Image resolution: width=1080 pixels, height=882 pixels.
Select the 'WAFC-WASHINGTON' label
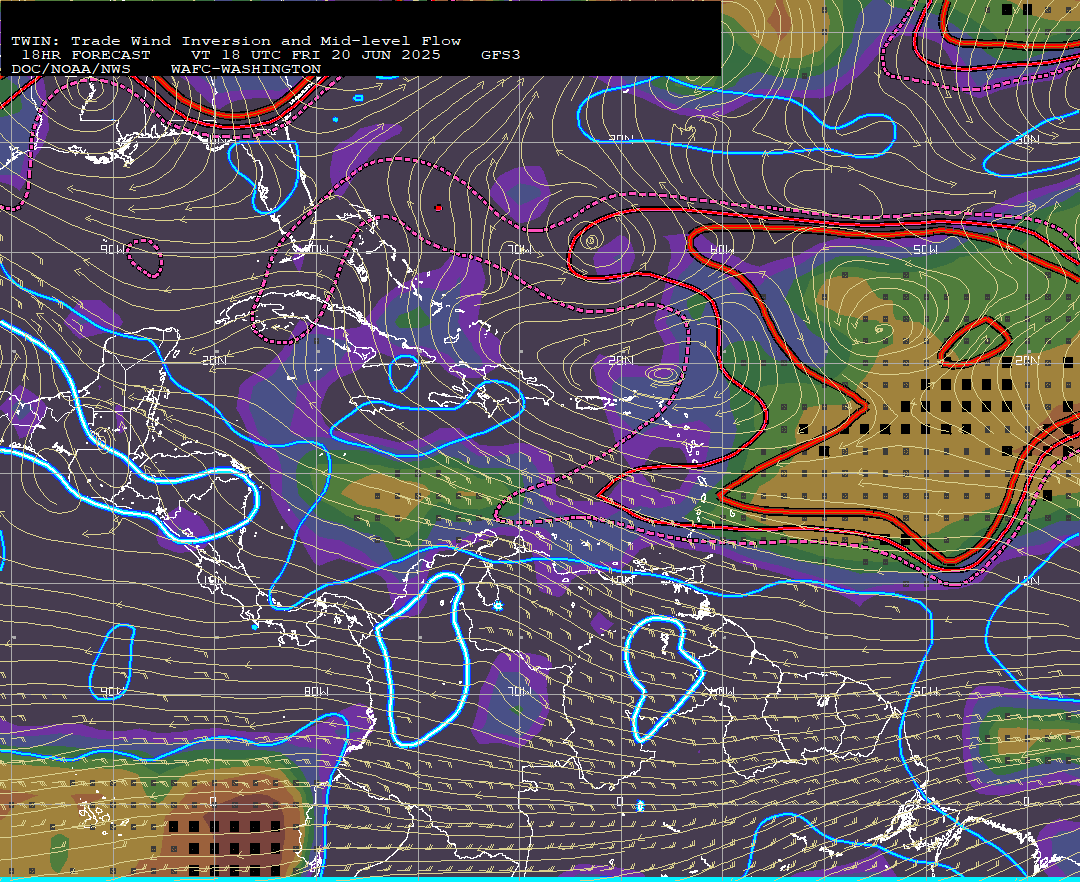tap(246, 70)
